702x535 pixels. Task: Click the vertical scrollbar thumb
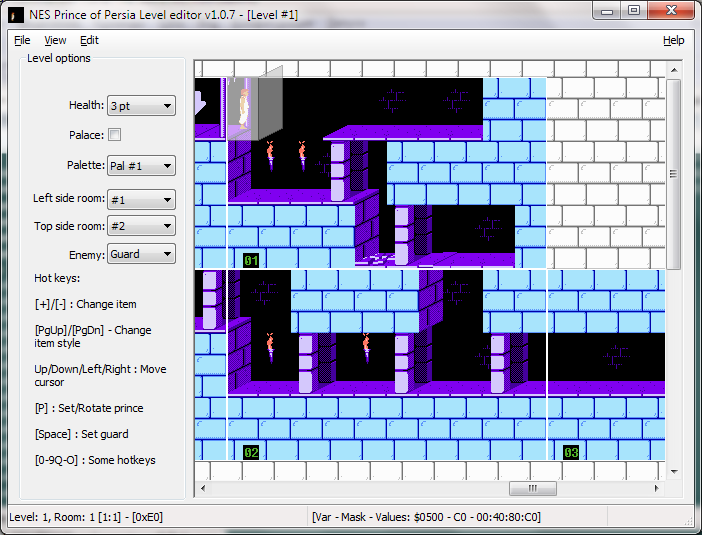click(x=674, y=174)
